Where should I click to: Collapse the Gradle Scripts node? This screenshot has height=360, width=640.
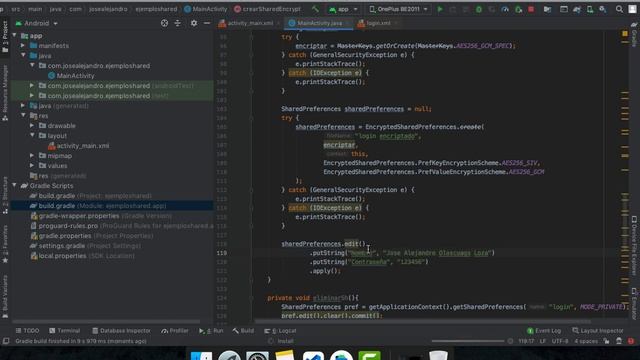[15, 185]
